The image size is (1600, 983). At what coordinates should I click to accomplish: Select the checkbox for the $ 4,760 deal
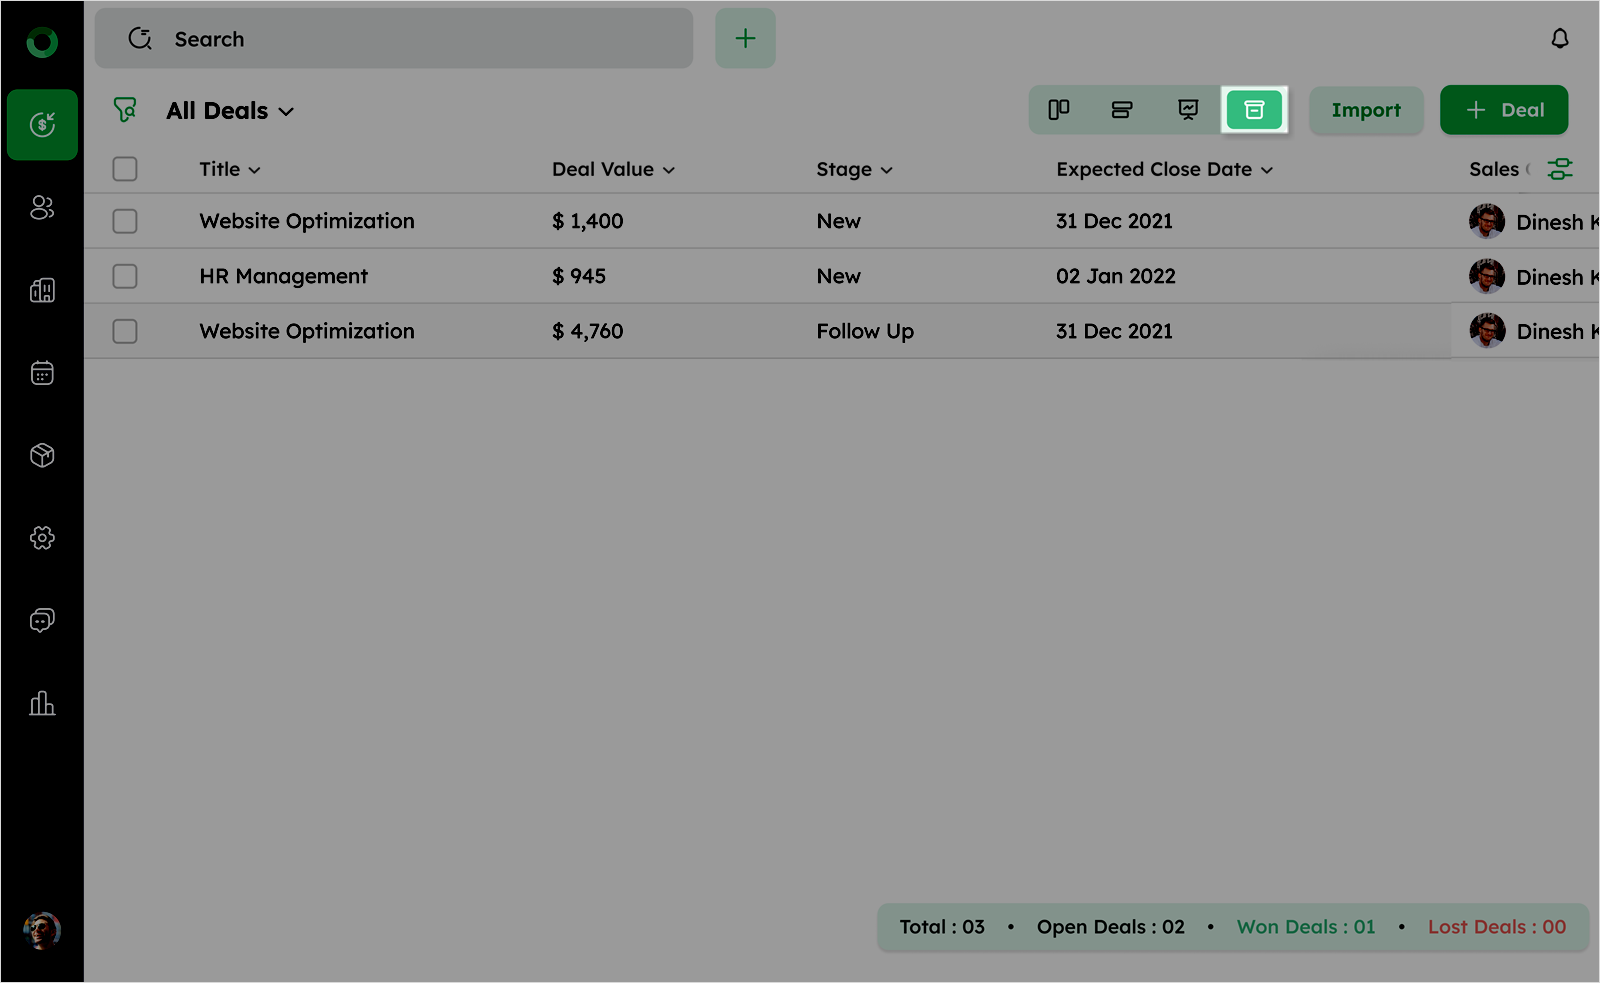pyautogui.click(x=125, y=331)
